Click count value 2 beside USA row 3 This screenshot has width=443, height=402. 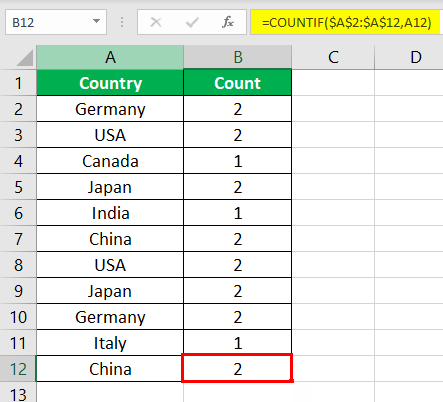237,135
